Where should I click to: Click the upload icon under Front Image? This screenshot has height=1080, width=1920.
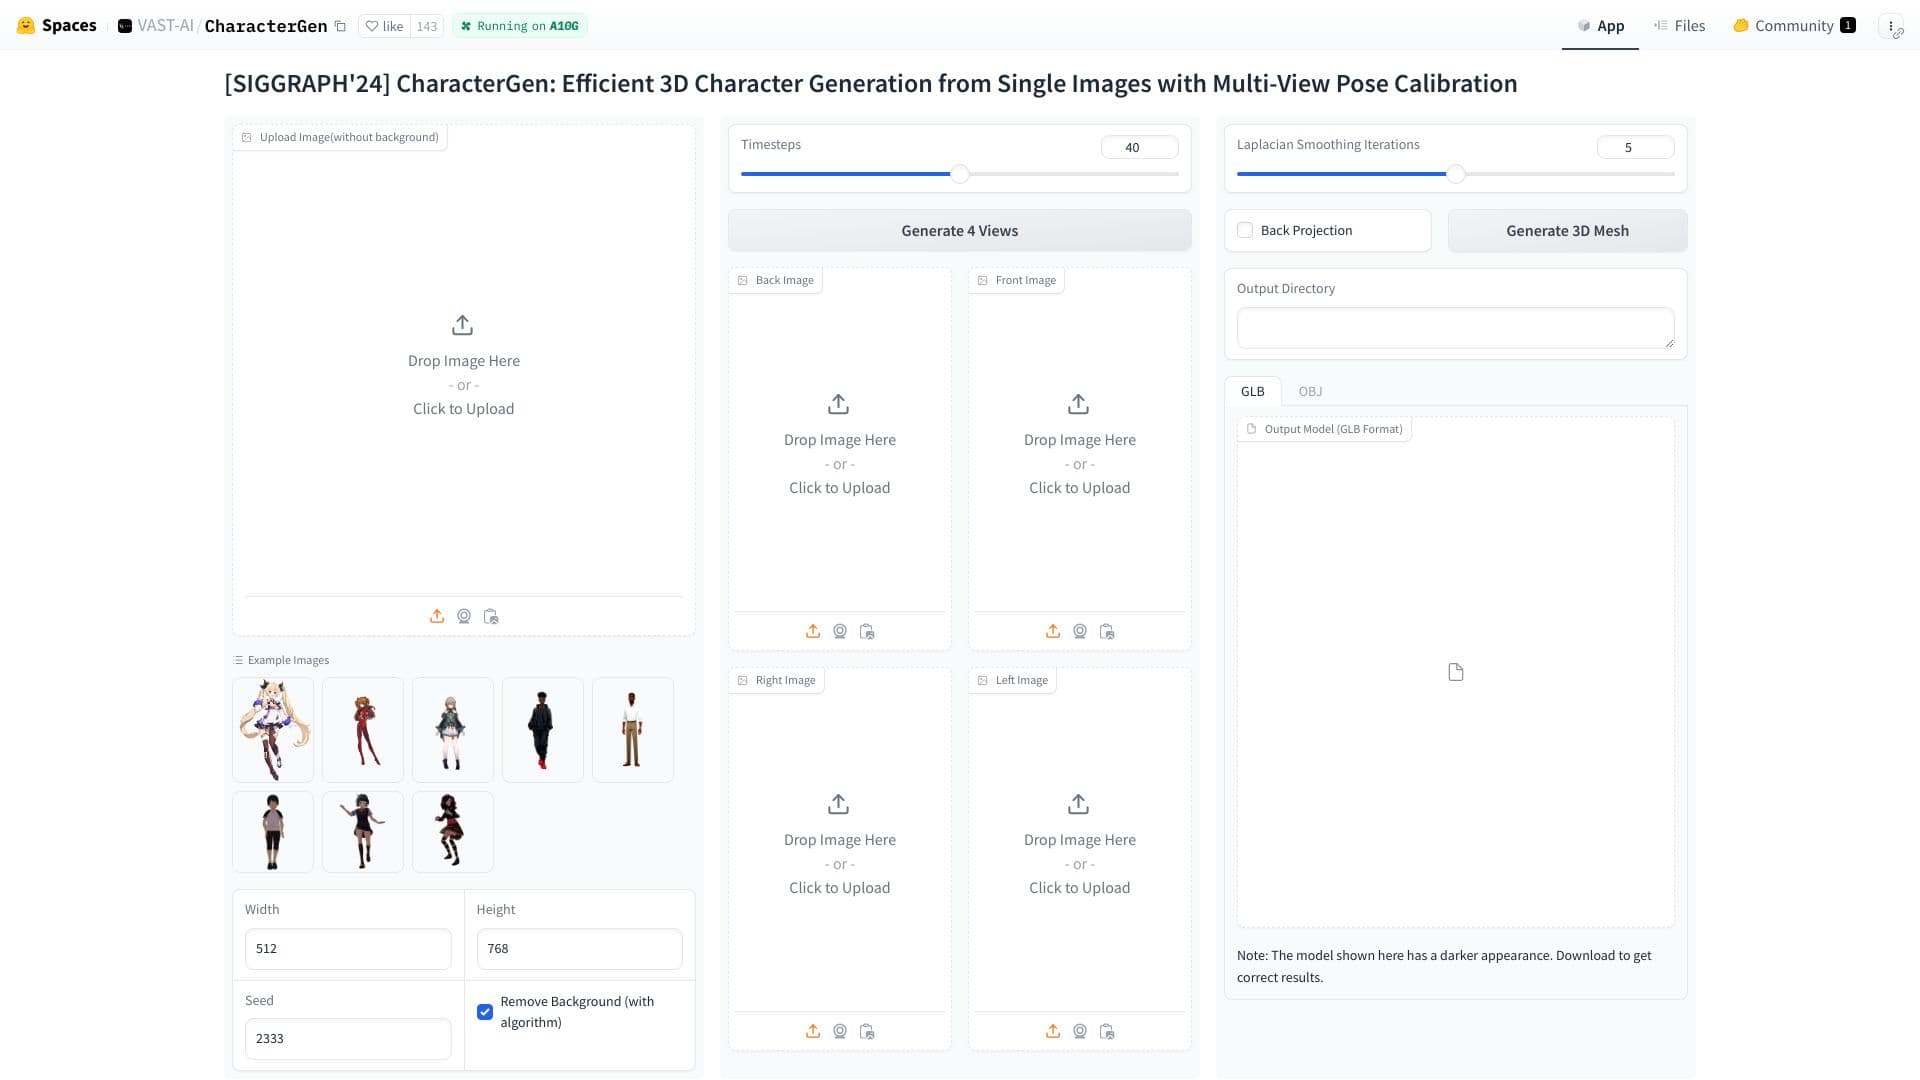(1053, 631)
